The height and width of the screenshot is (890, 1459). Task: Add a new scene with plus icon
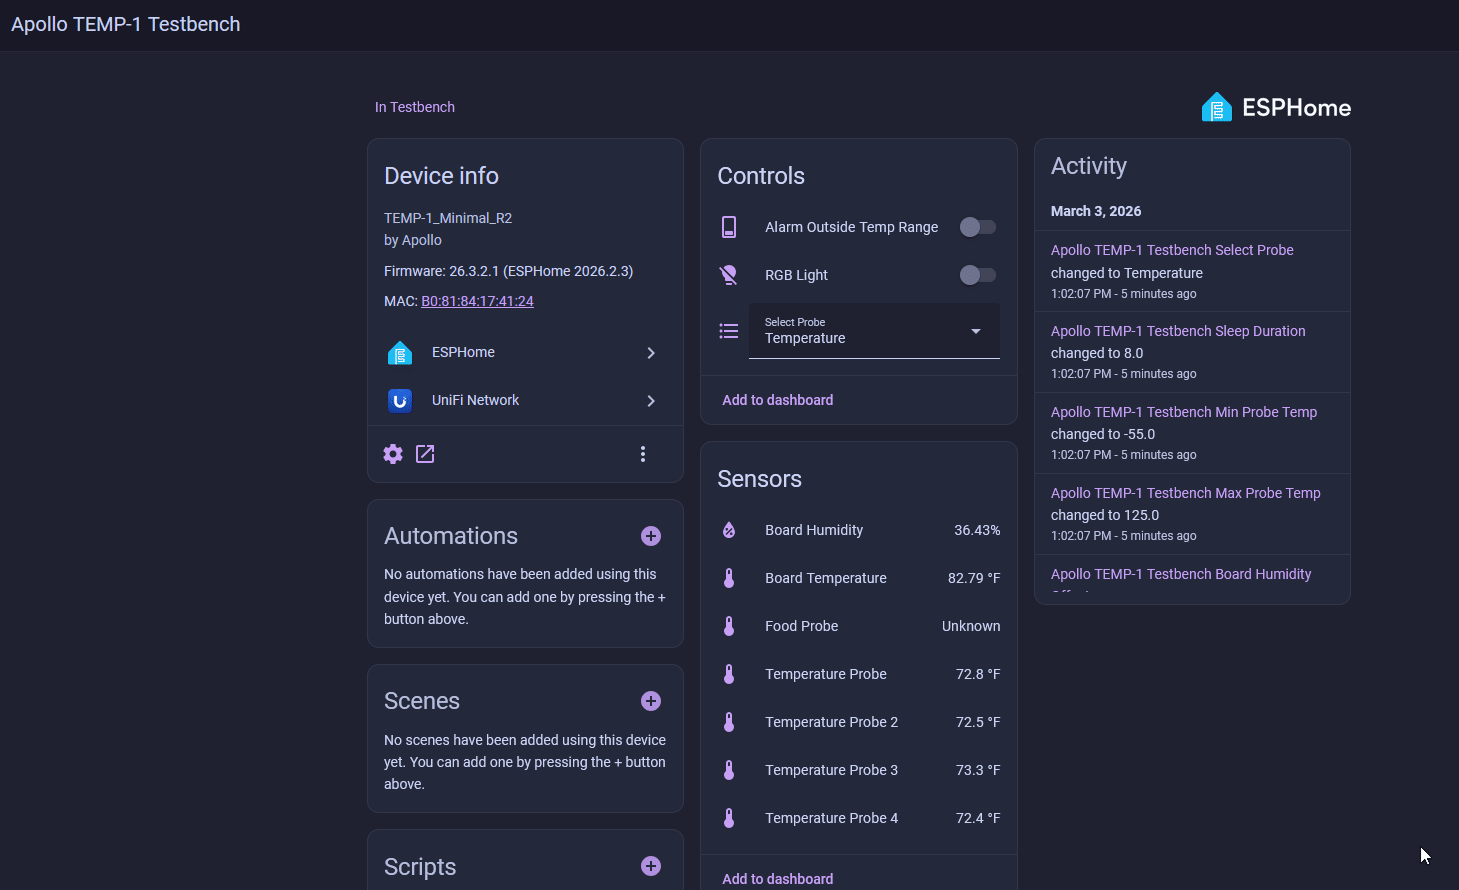click(x=651, y=701)
